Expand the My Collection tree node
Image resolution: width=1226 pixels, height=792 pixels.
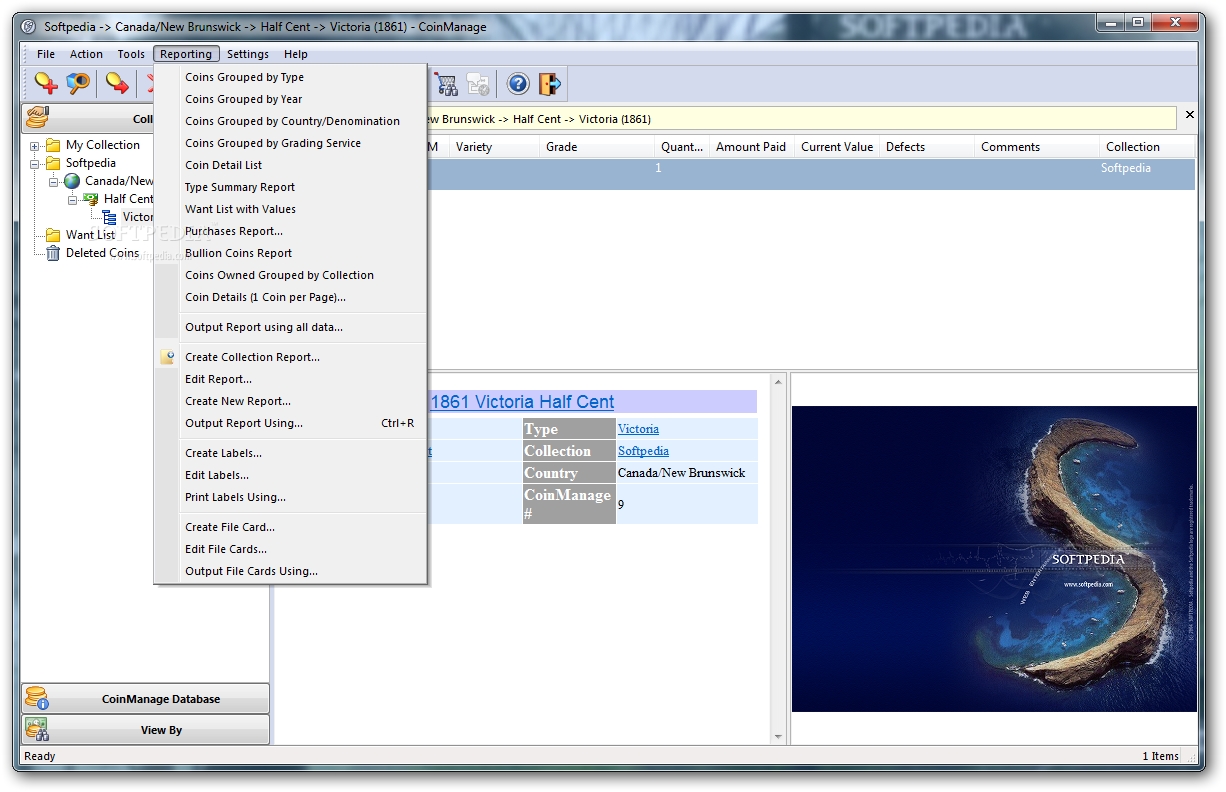tap(36, 146)
